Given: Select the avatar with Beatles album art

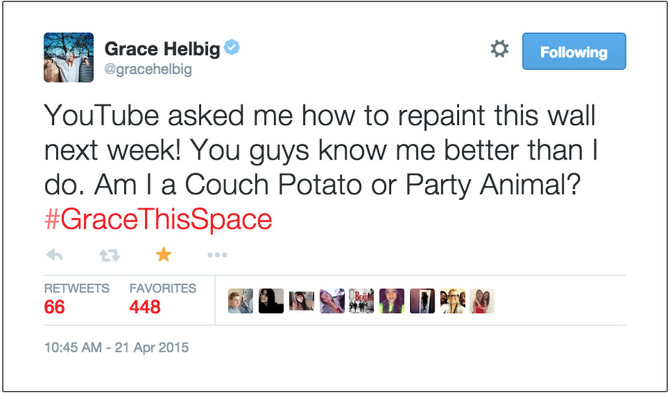Looking at the screenshot, I should pos(361,301).
